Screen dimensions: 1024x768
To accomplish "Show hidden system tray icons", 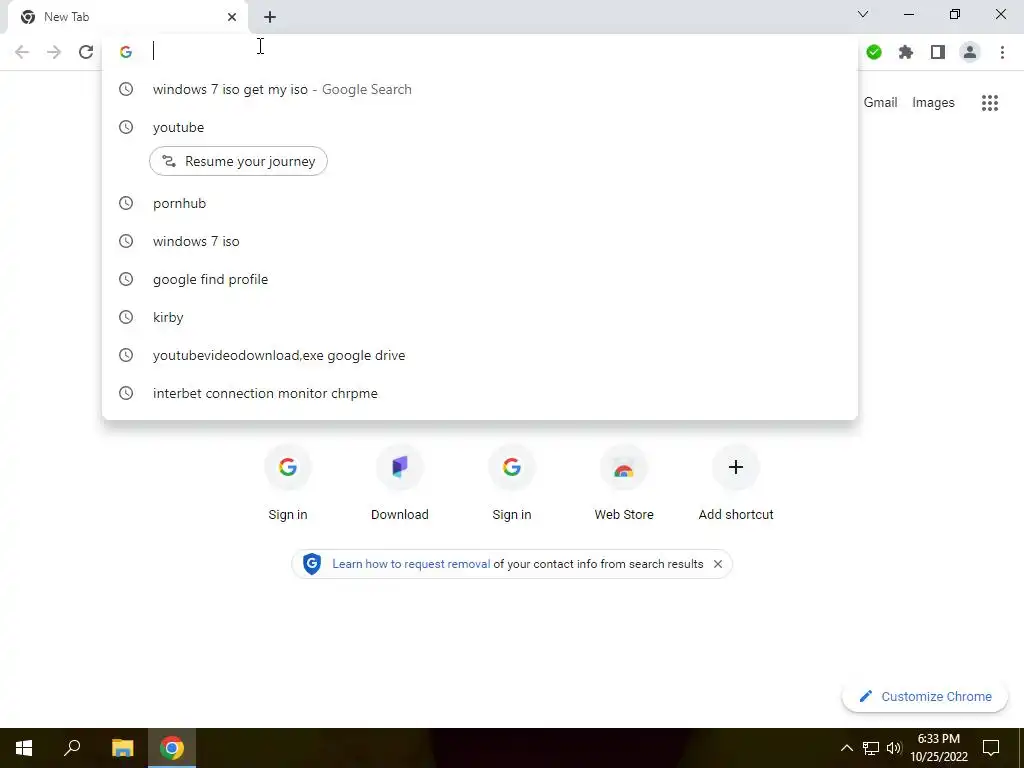I will 846,748.
